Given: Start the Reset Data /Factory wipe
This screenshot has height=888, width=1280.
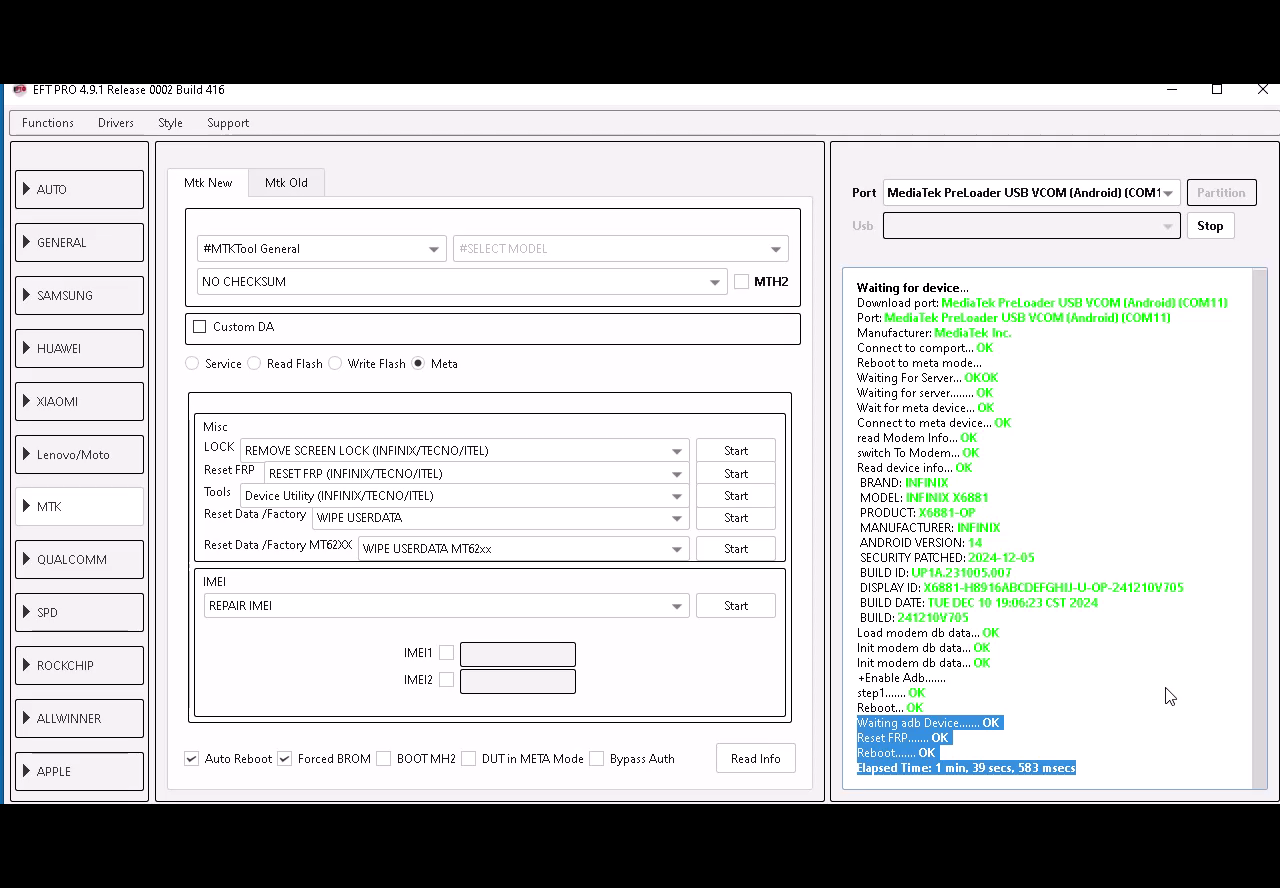Looking at the screenshot, I should pyautogui.click(x=736, y=518).
